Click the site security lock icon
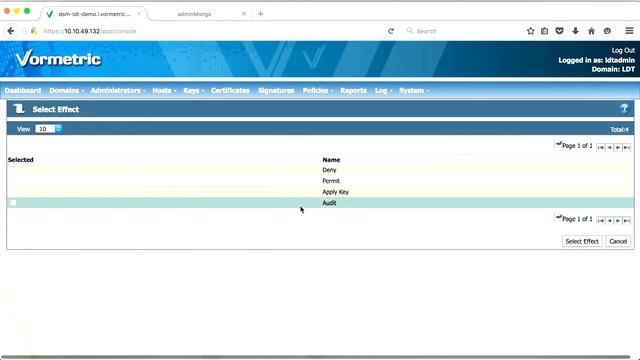640x360 pixels. 34,31
